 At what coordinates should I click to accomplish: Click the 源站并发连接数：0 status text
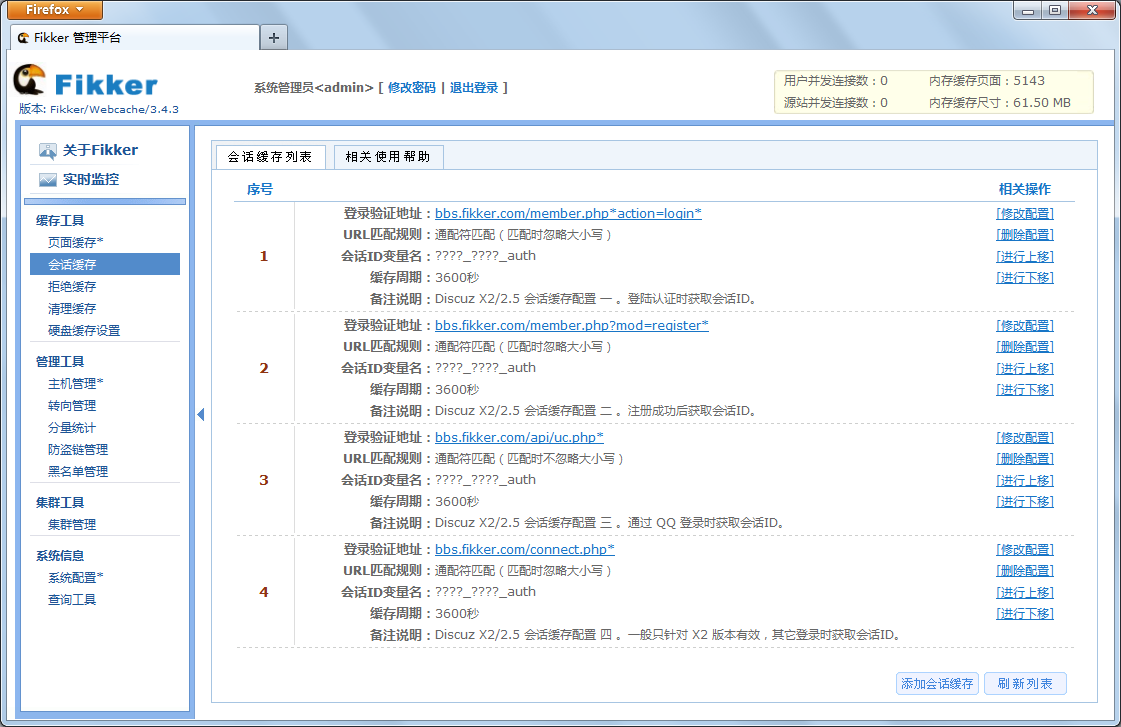click(x=836, y=103)
